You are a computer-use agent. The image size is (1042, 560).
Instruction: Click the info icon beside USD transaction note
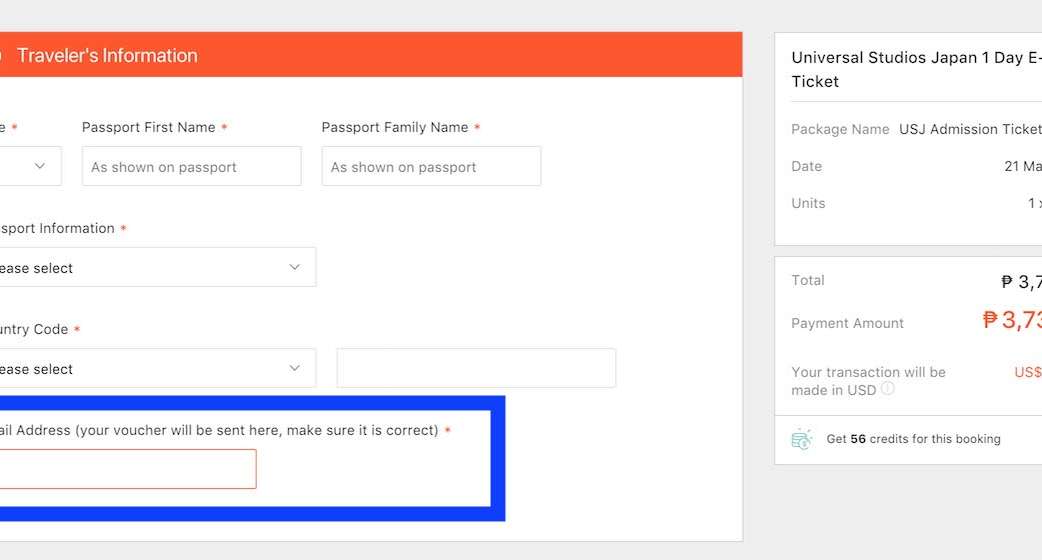coord(887,389)
